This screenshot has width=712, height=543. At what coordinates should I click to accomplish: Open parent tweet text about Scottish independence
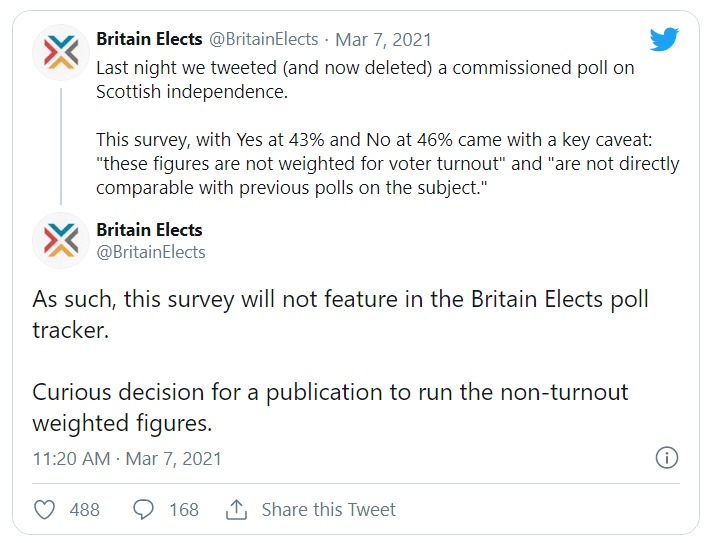(x=365, y=79)
